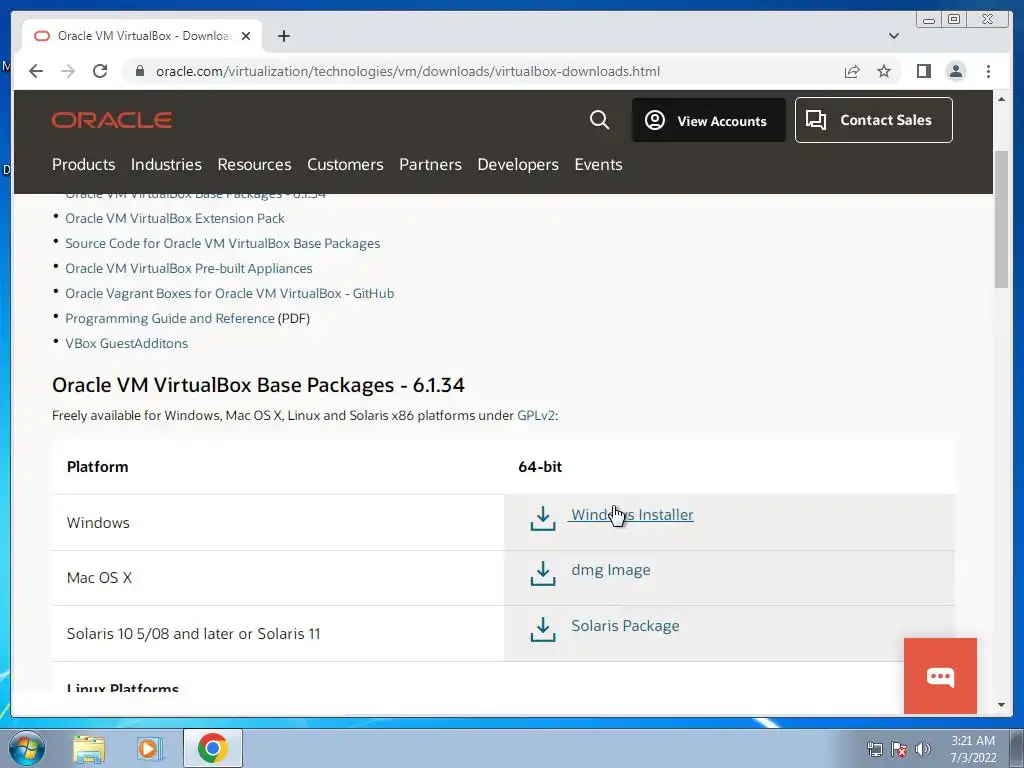Go back using the browser back arrow
This screenshot has width=1024, height=768.
pyautogui.click(x=36, y=71)
